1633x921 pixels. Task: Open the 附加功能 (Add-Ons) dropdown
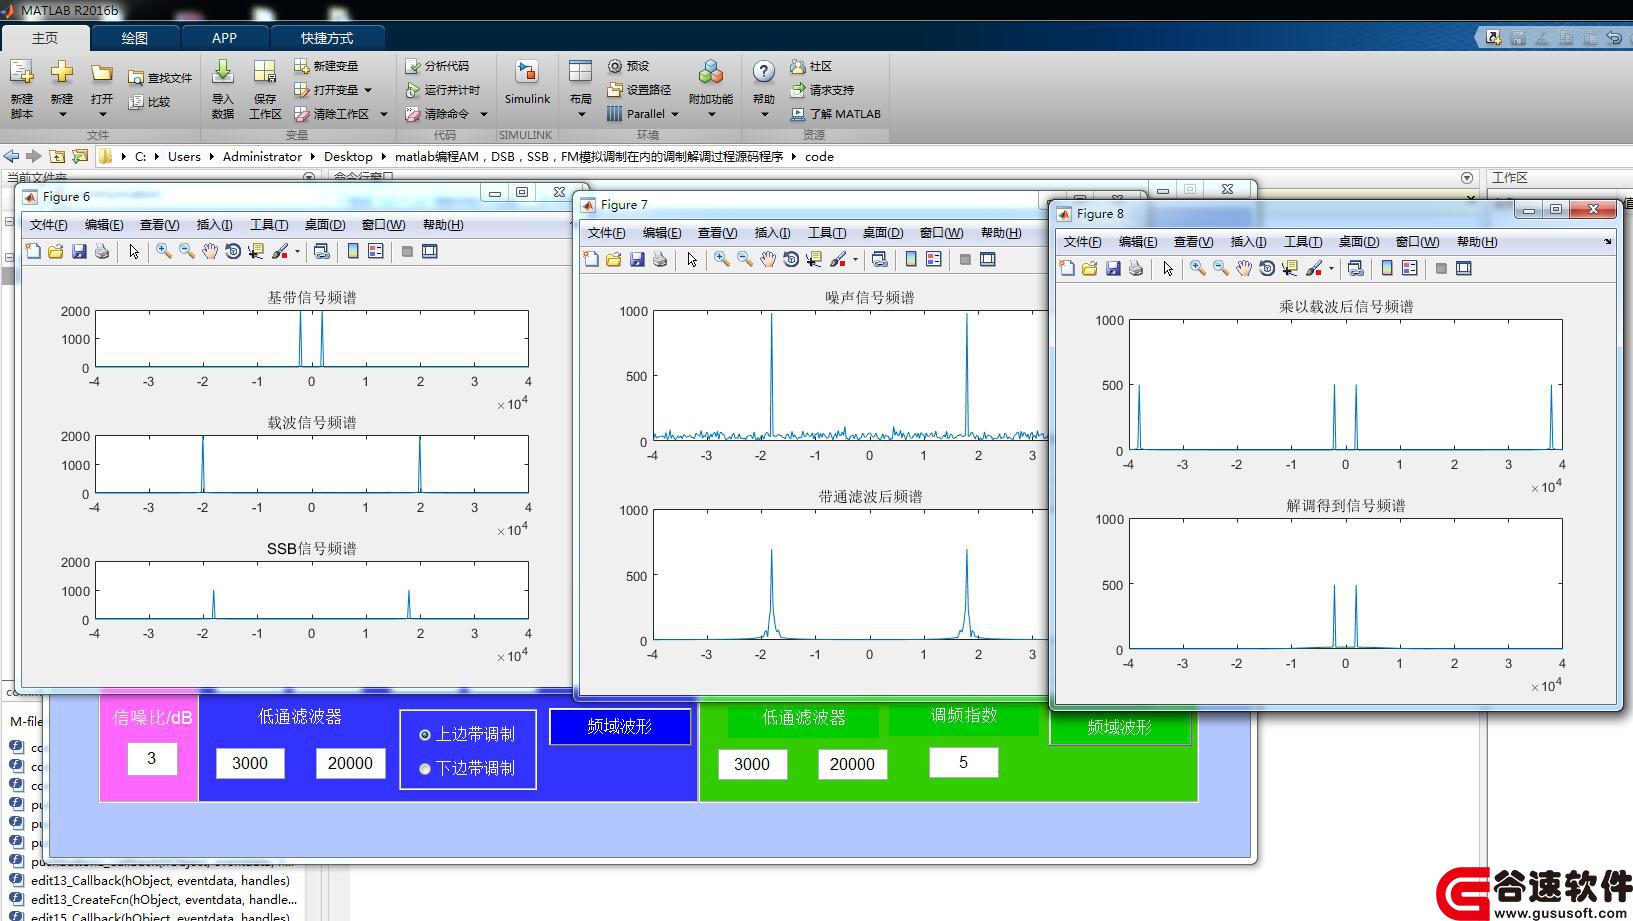(x=711, y=114)
